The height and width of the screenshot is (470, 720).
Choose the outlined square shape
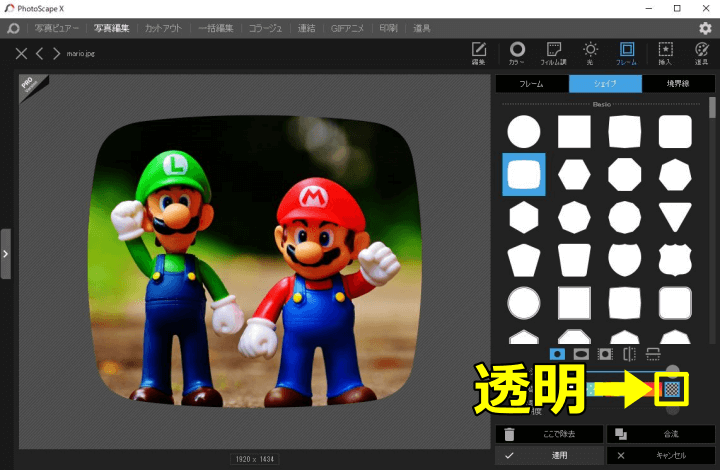(x=574, y=303)
